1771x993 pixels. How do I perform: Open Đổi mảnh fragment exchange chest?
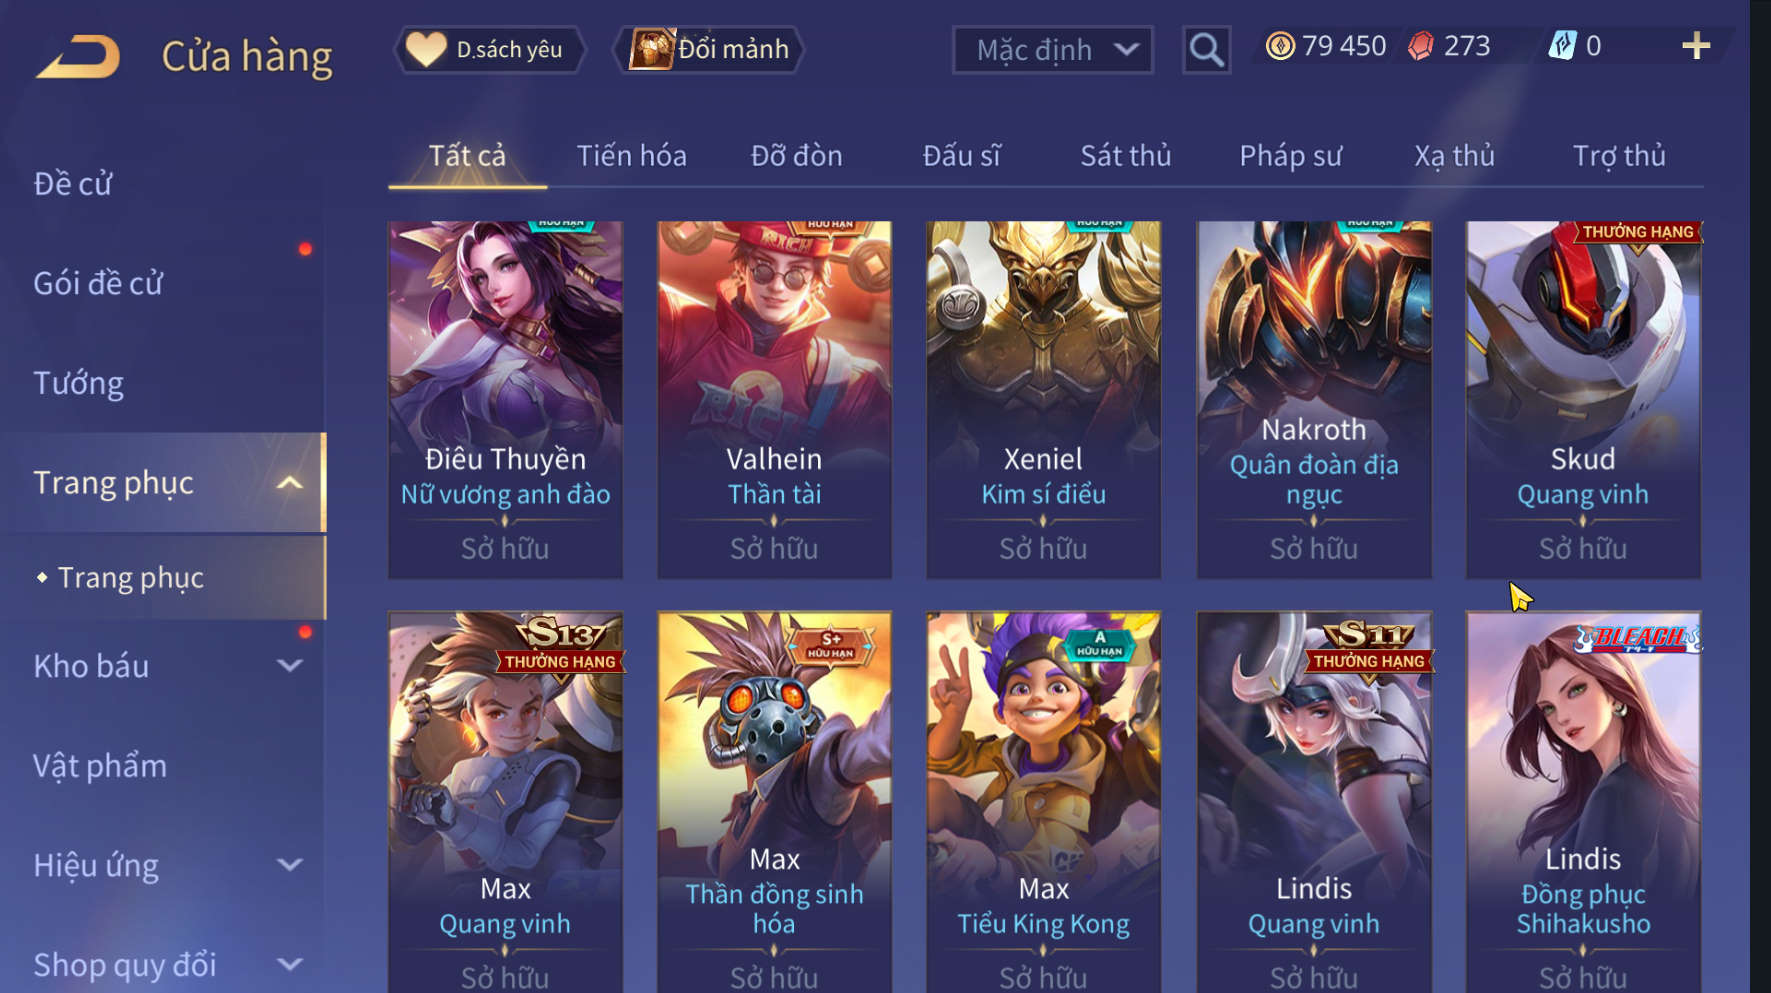(x=708, y=49)
